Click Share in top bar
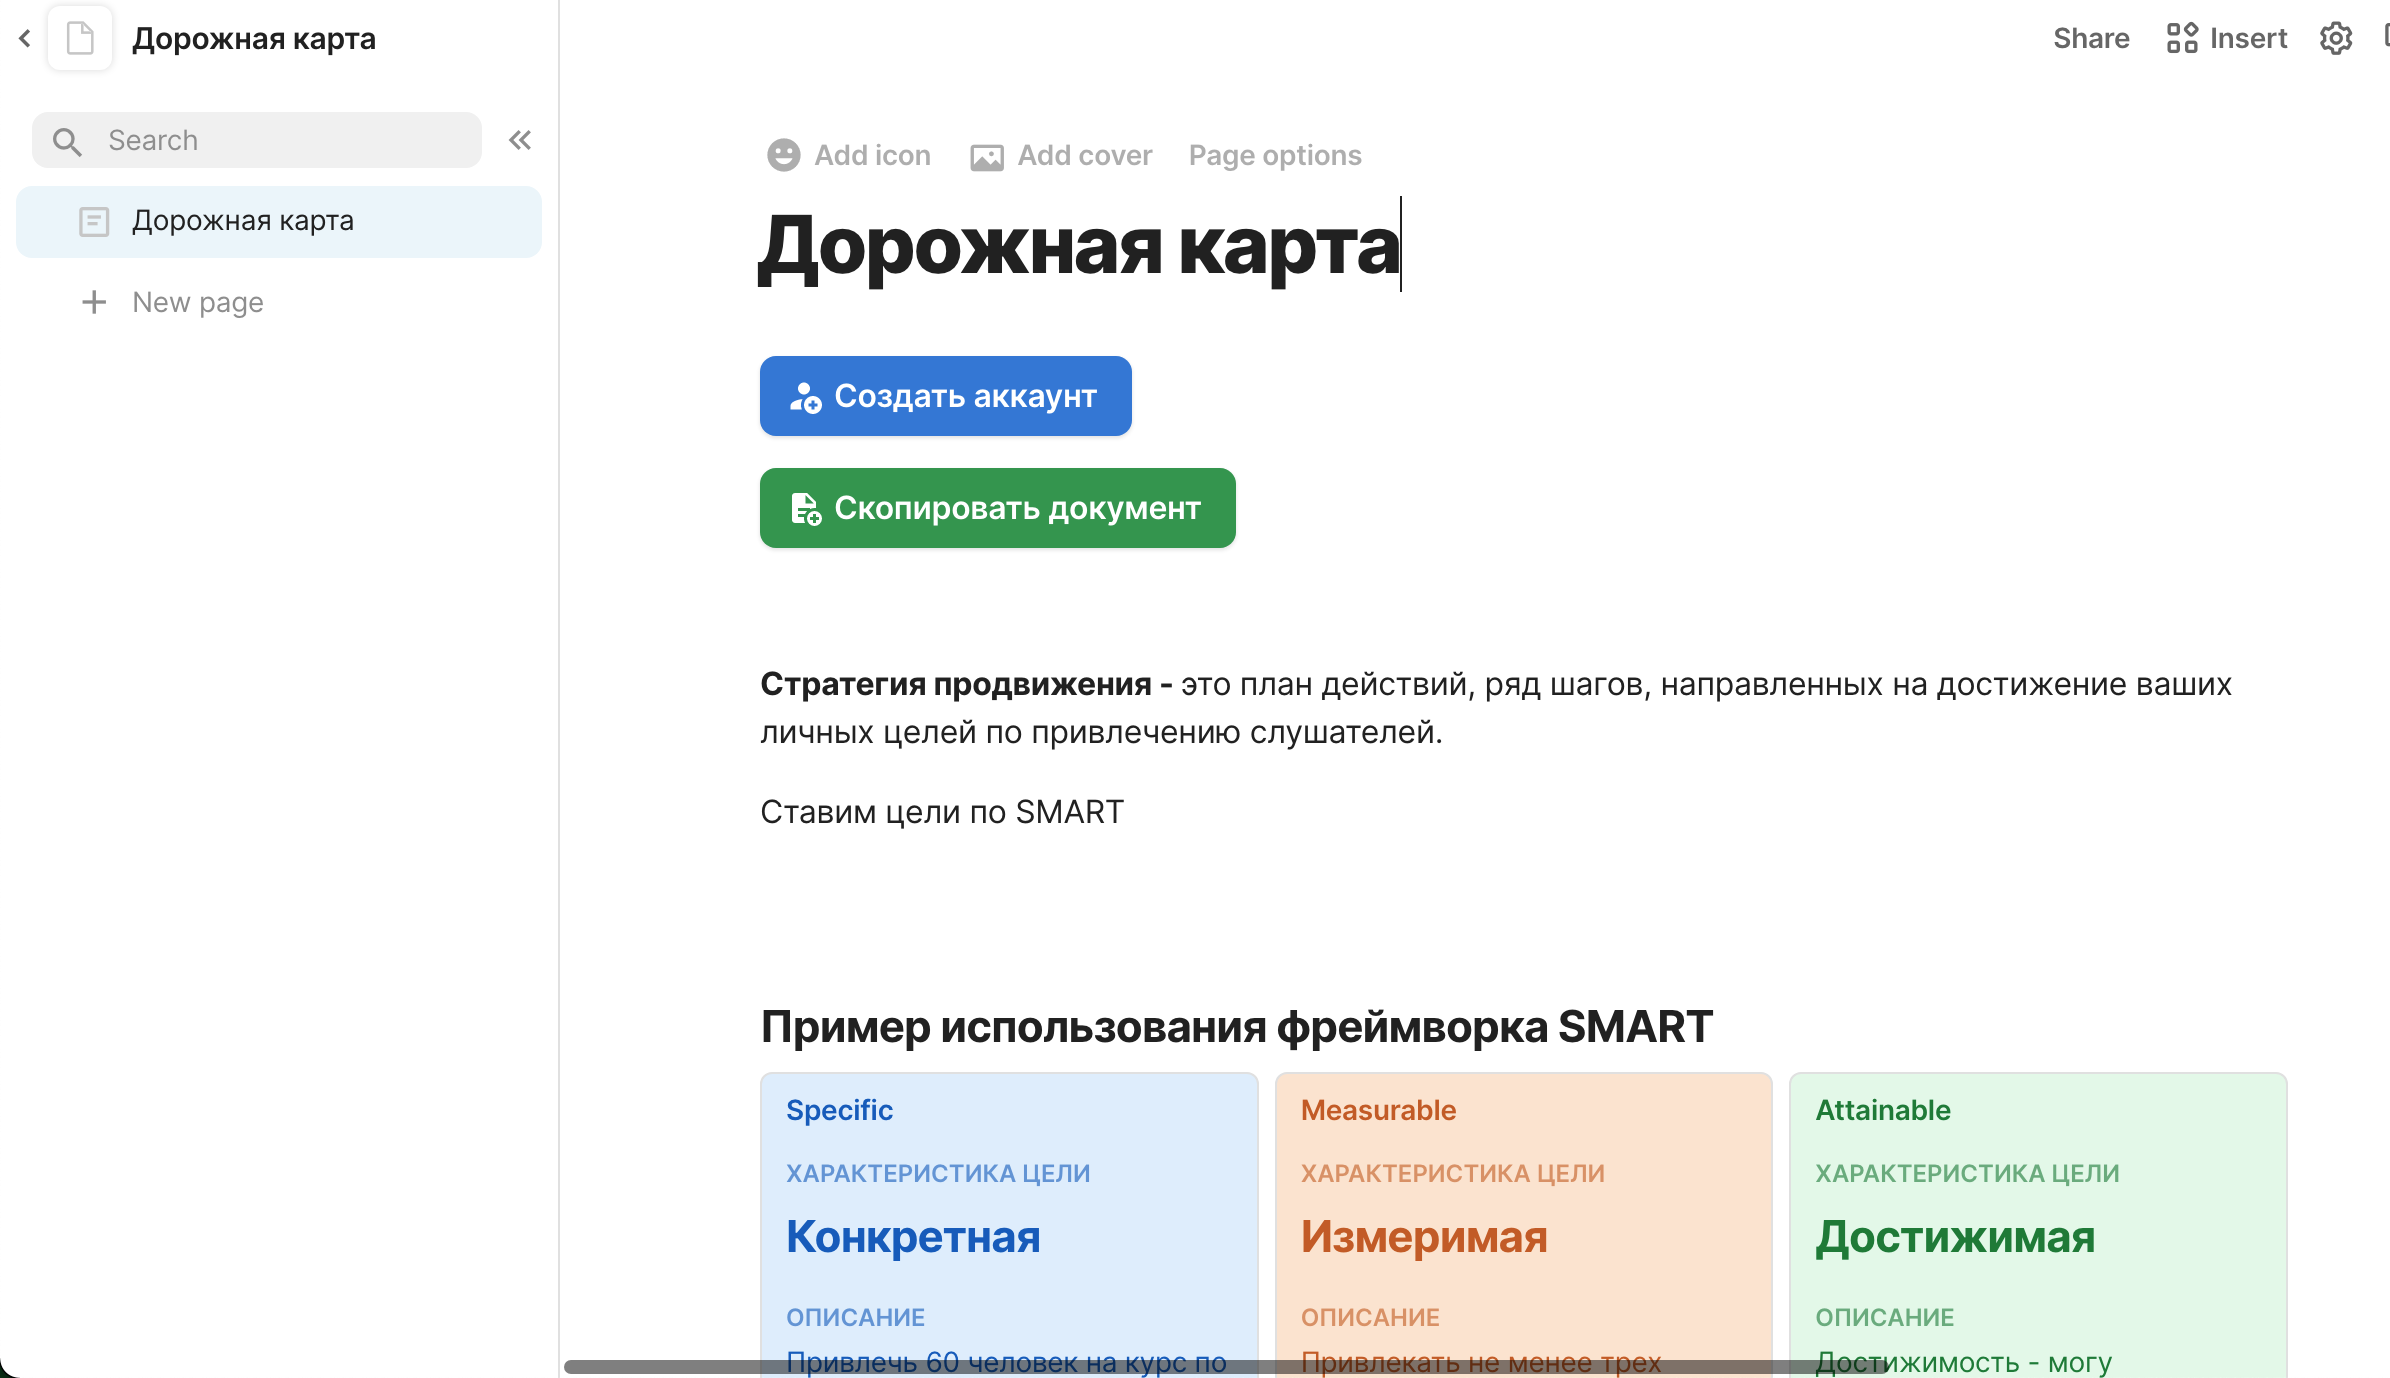This screenshot has height=1378, width=2390. coord(2091,38)
